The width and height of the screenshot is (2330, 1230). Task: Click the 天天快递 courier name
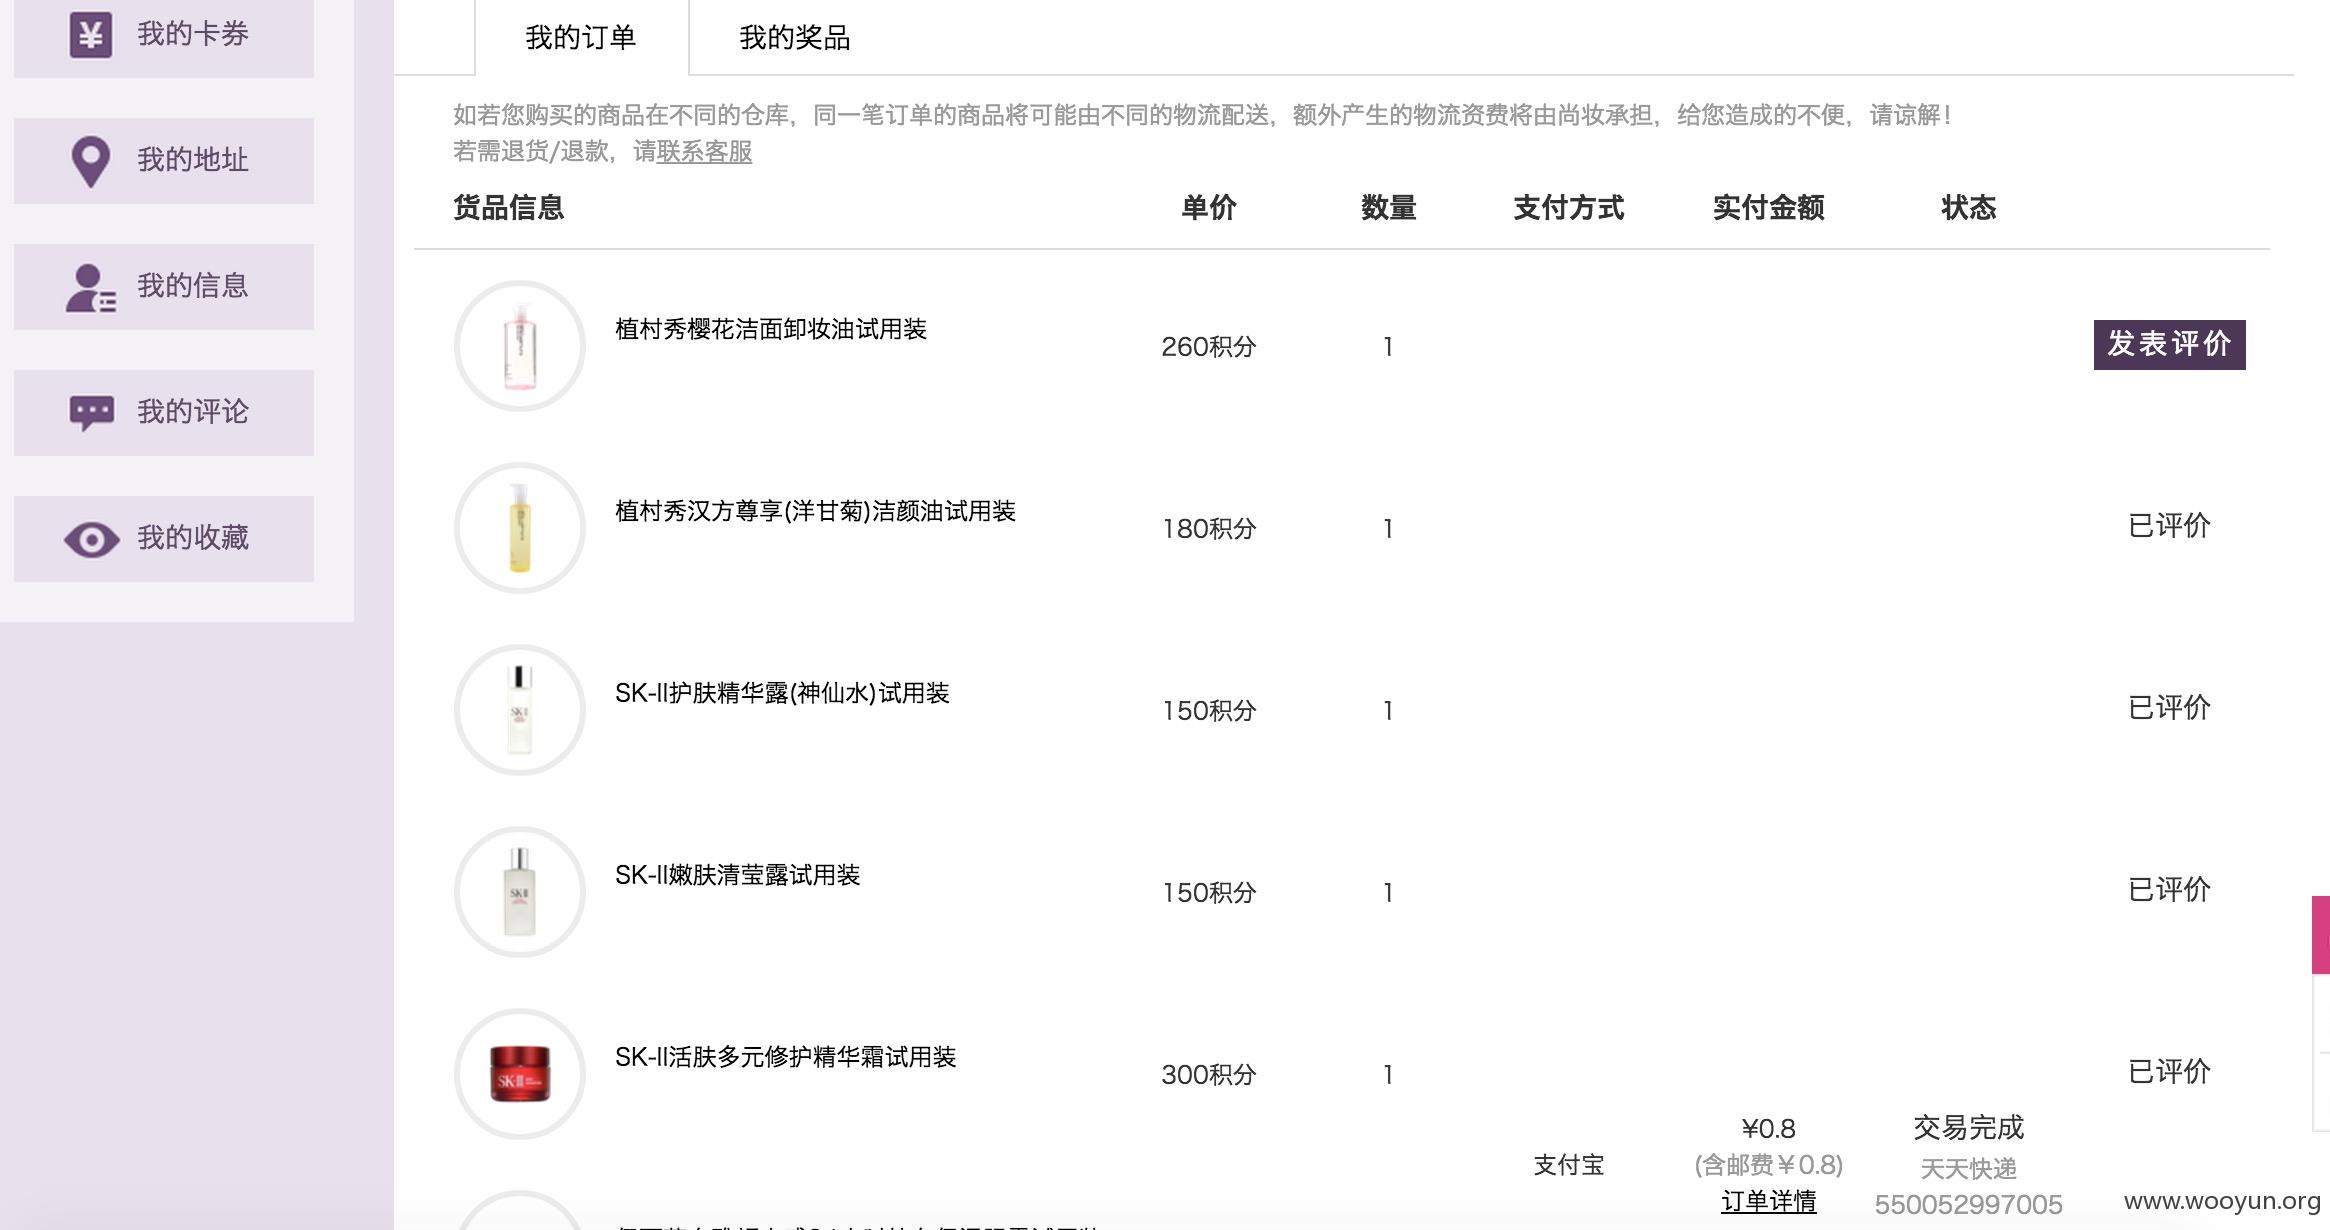pyautogui.click(x=1968, y=1168)
